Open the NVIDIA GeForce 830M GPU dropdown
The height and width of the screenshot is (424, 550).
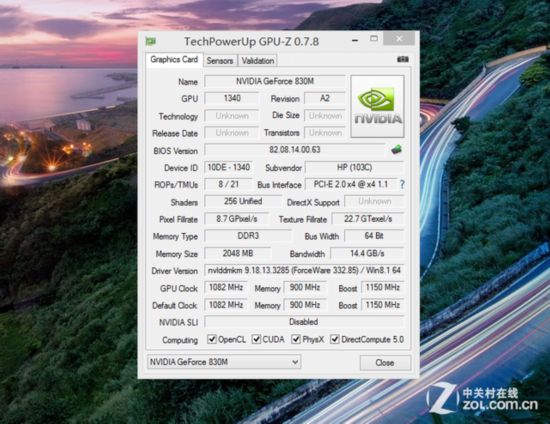coord(224,362)
